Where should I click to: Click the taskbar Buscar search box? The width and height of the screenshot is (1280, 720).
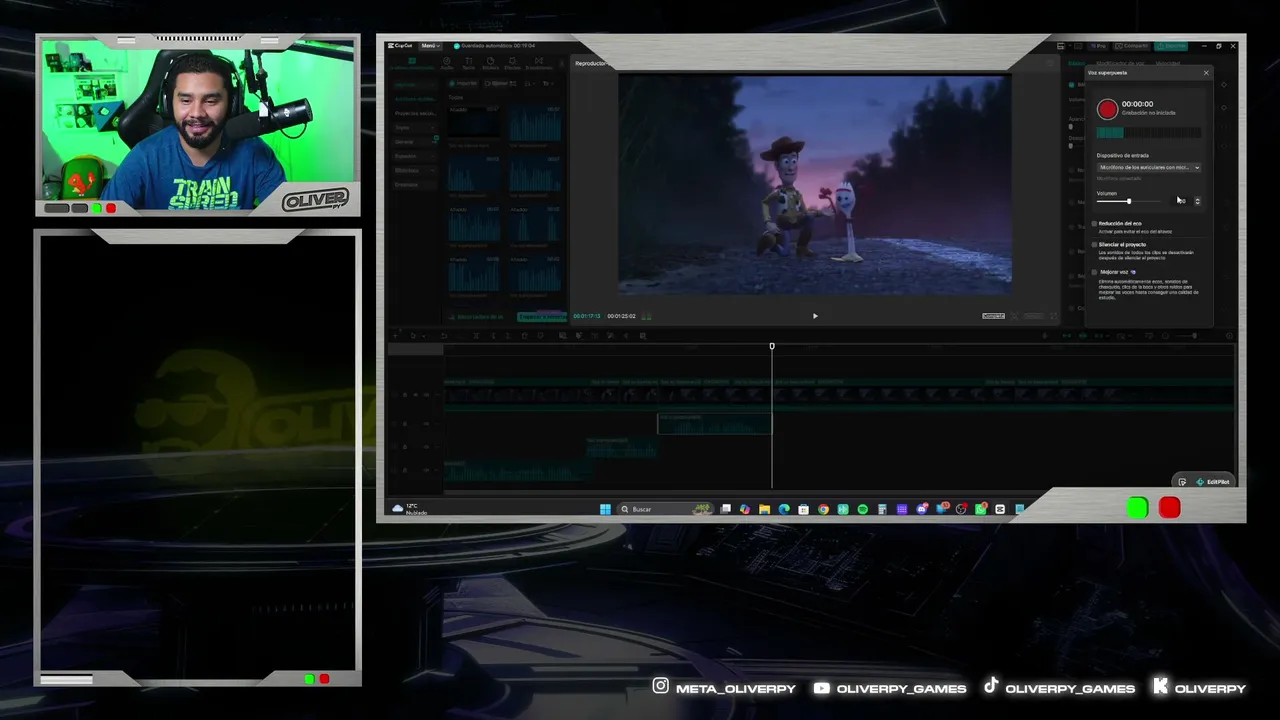pos(666,509)
